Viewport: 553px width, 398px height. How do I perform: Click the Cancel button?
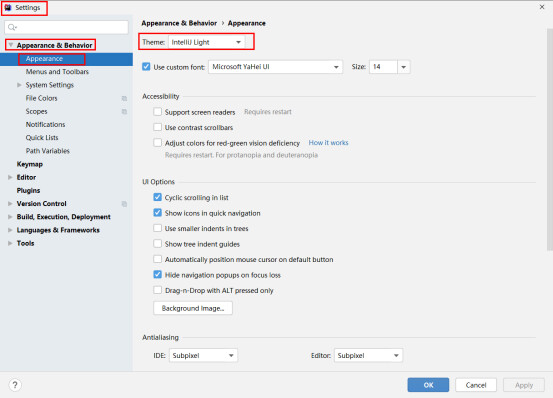coord(476,385)
